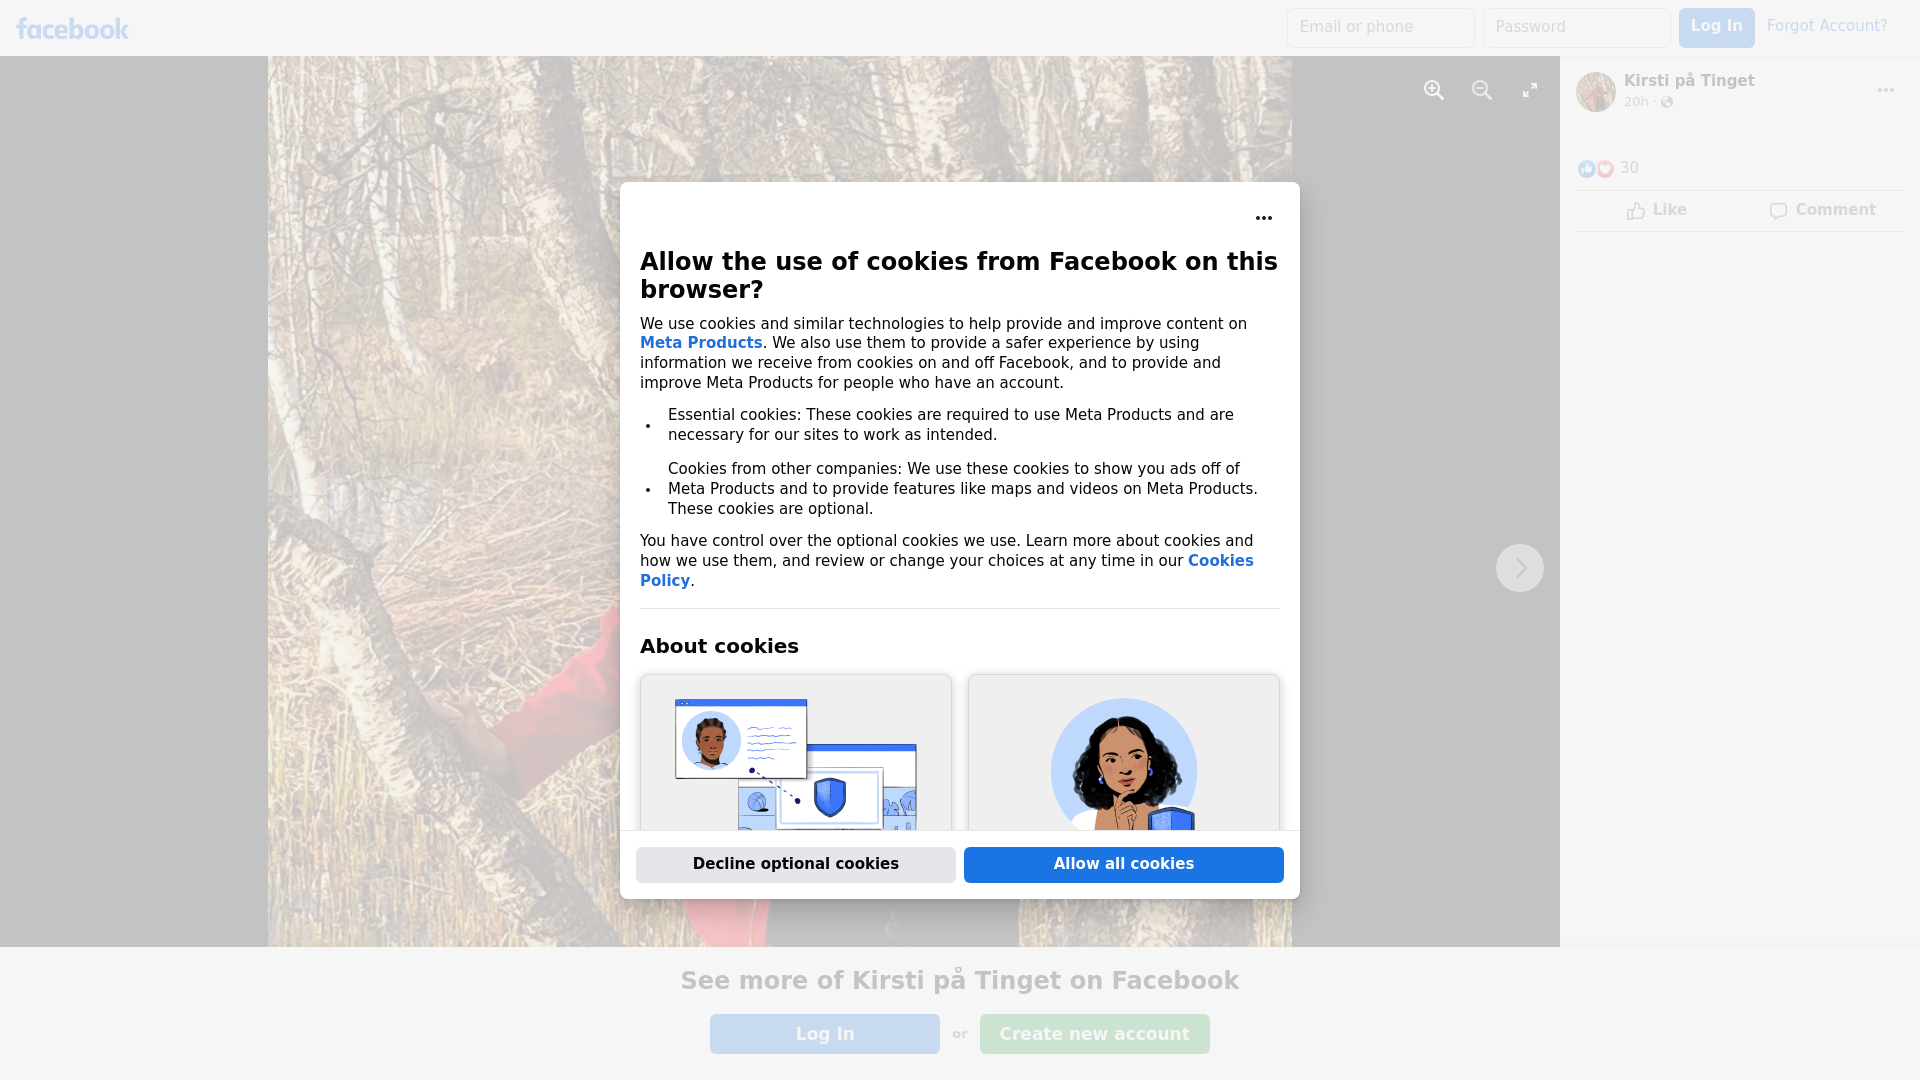Open the Meta Products link
Screen dimensions: 1920x1080
coord(701,343)
